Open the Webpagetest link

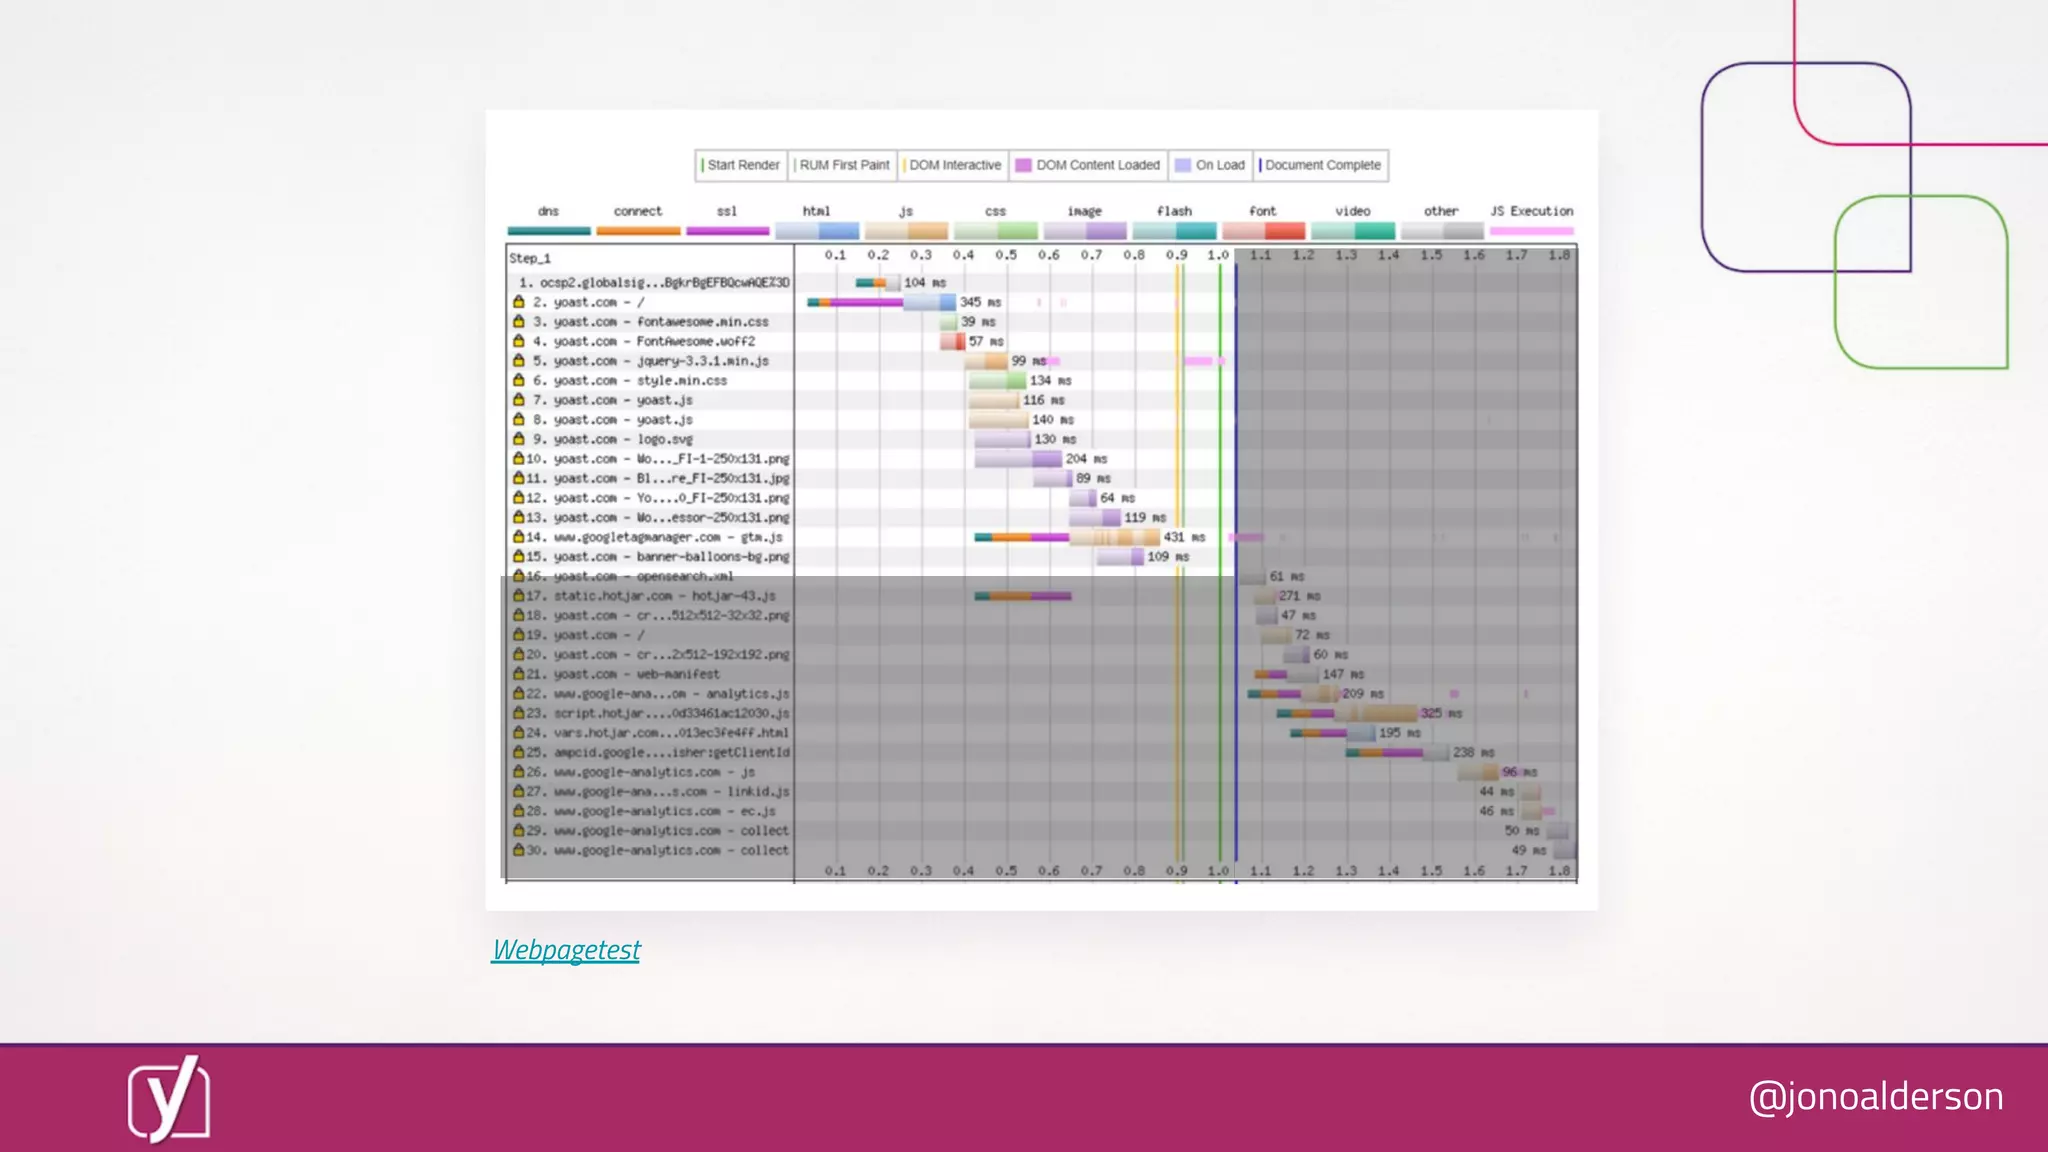tap(566, 950)
